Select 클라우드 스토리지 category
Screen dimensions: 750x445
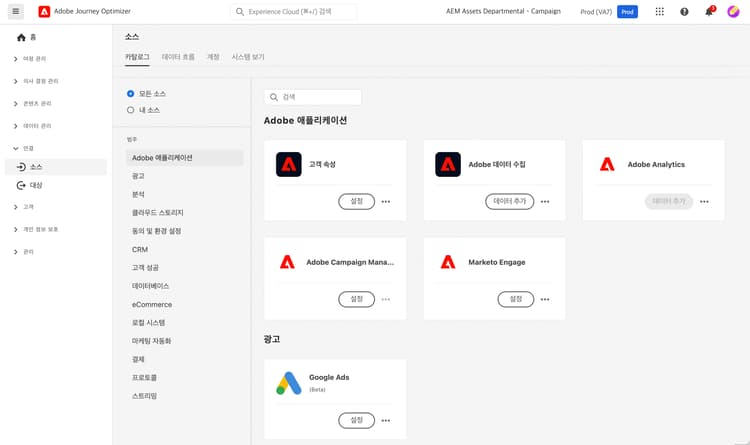(158, 212)
